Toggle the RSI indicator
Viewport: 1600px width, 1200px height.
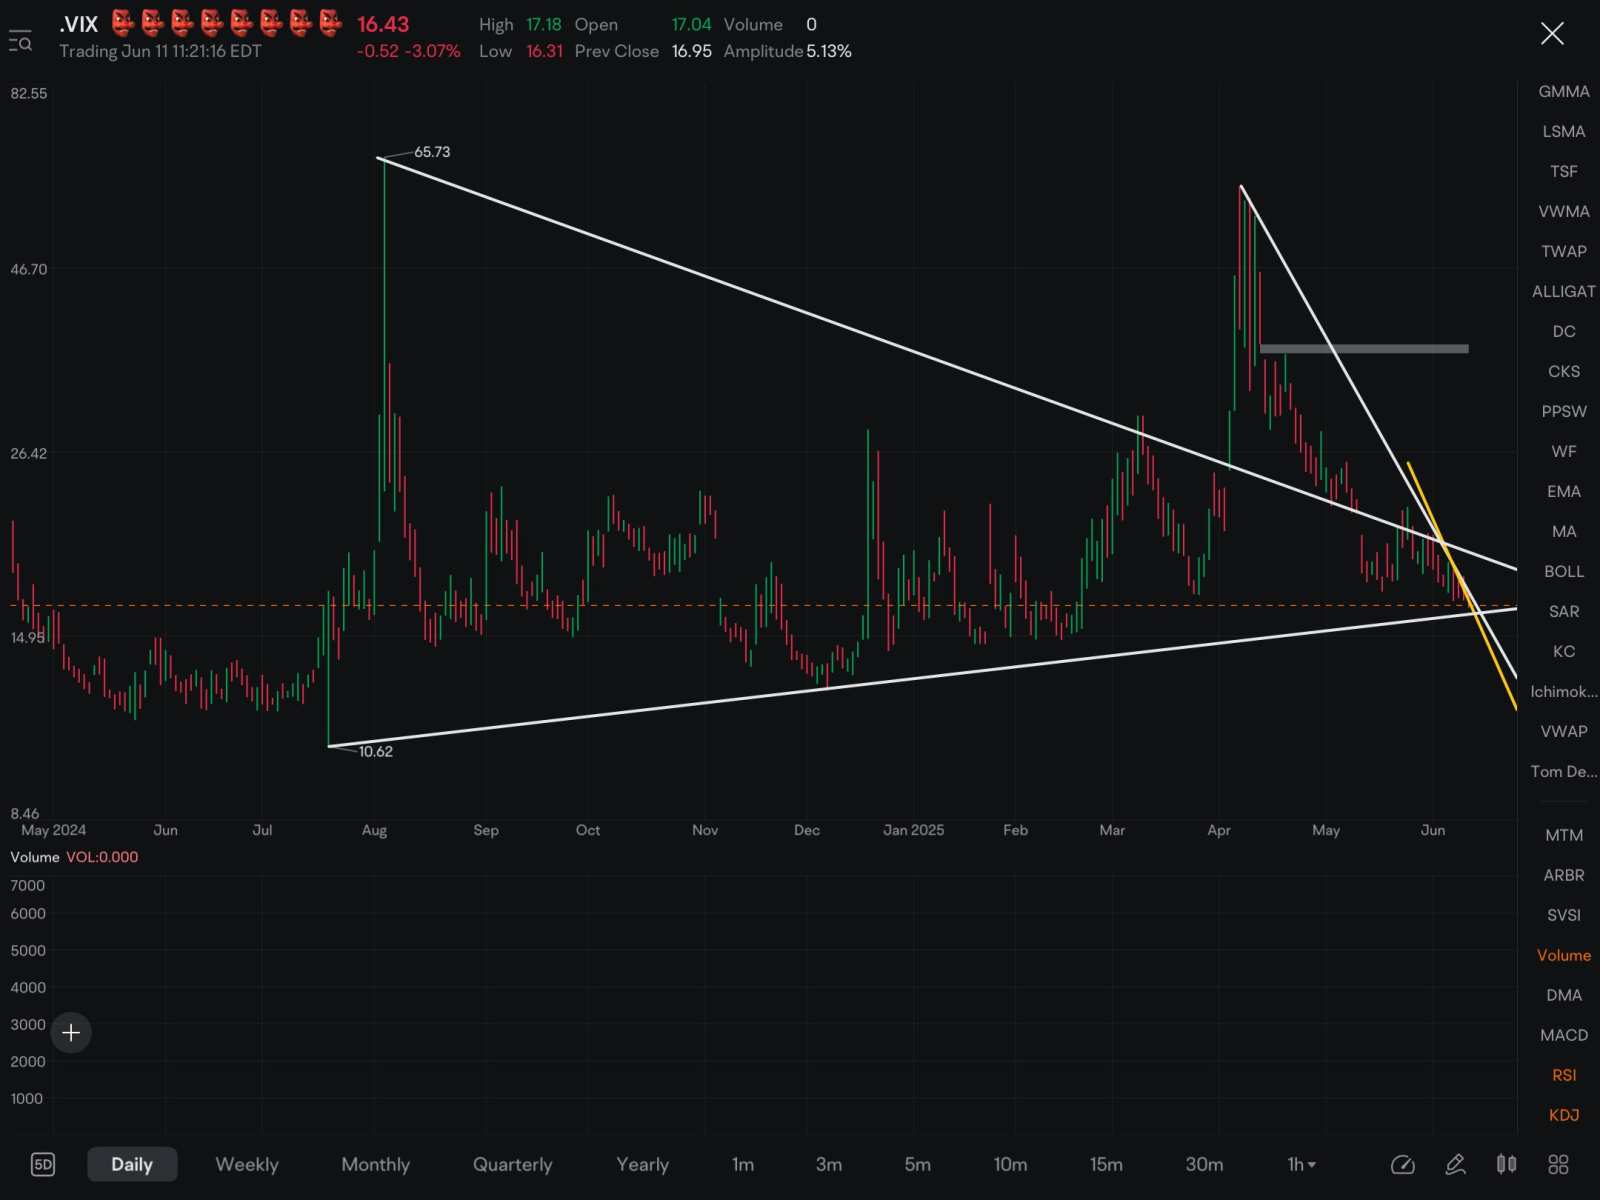1564,1075
